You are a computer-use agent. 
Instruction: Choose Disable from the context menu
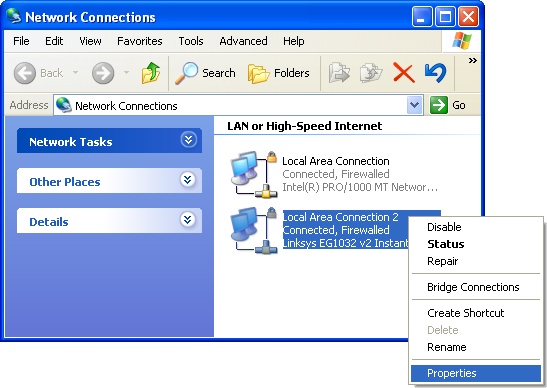coord(476,227)
